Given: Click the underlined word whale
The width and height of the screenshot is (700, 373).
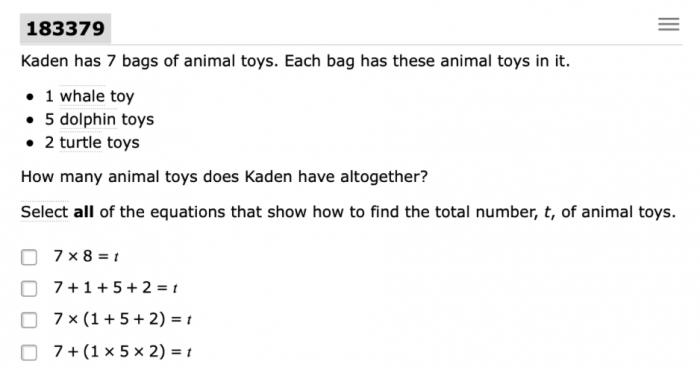Looking at the screenshot, I should (x=83, y=96).
